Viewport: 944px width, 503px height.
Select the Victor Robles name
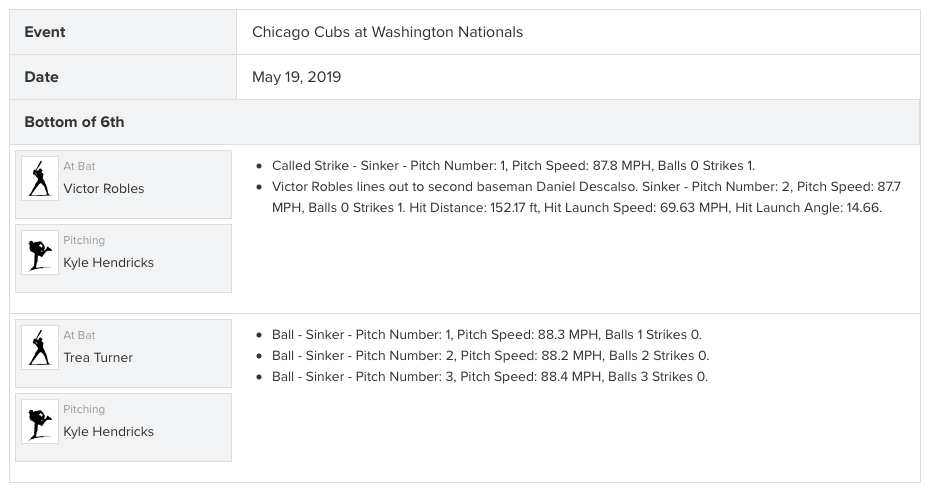pos(104,189)
